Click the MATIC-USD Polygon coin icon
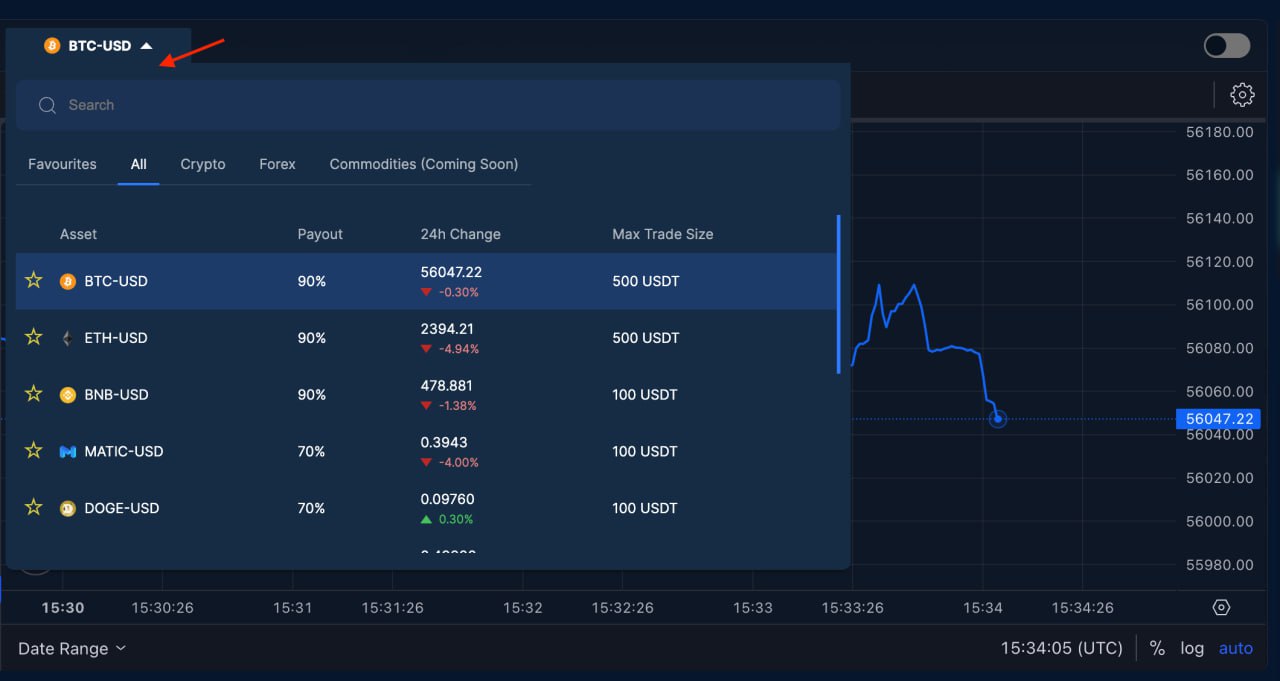The width and height of the screenshot is (1280, 681). point(67,451)
